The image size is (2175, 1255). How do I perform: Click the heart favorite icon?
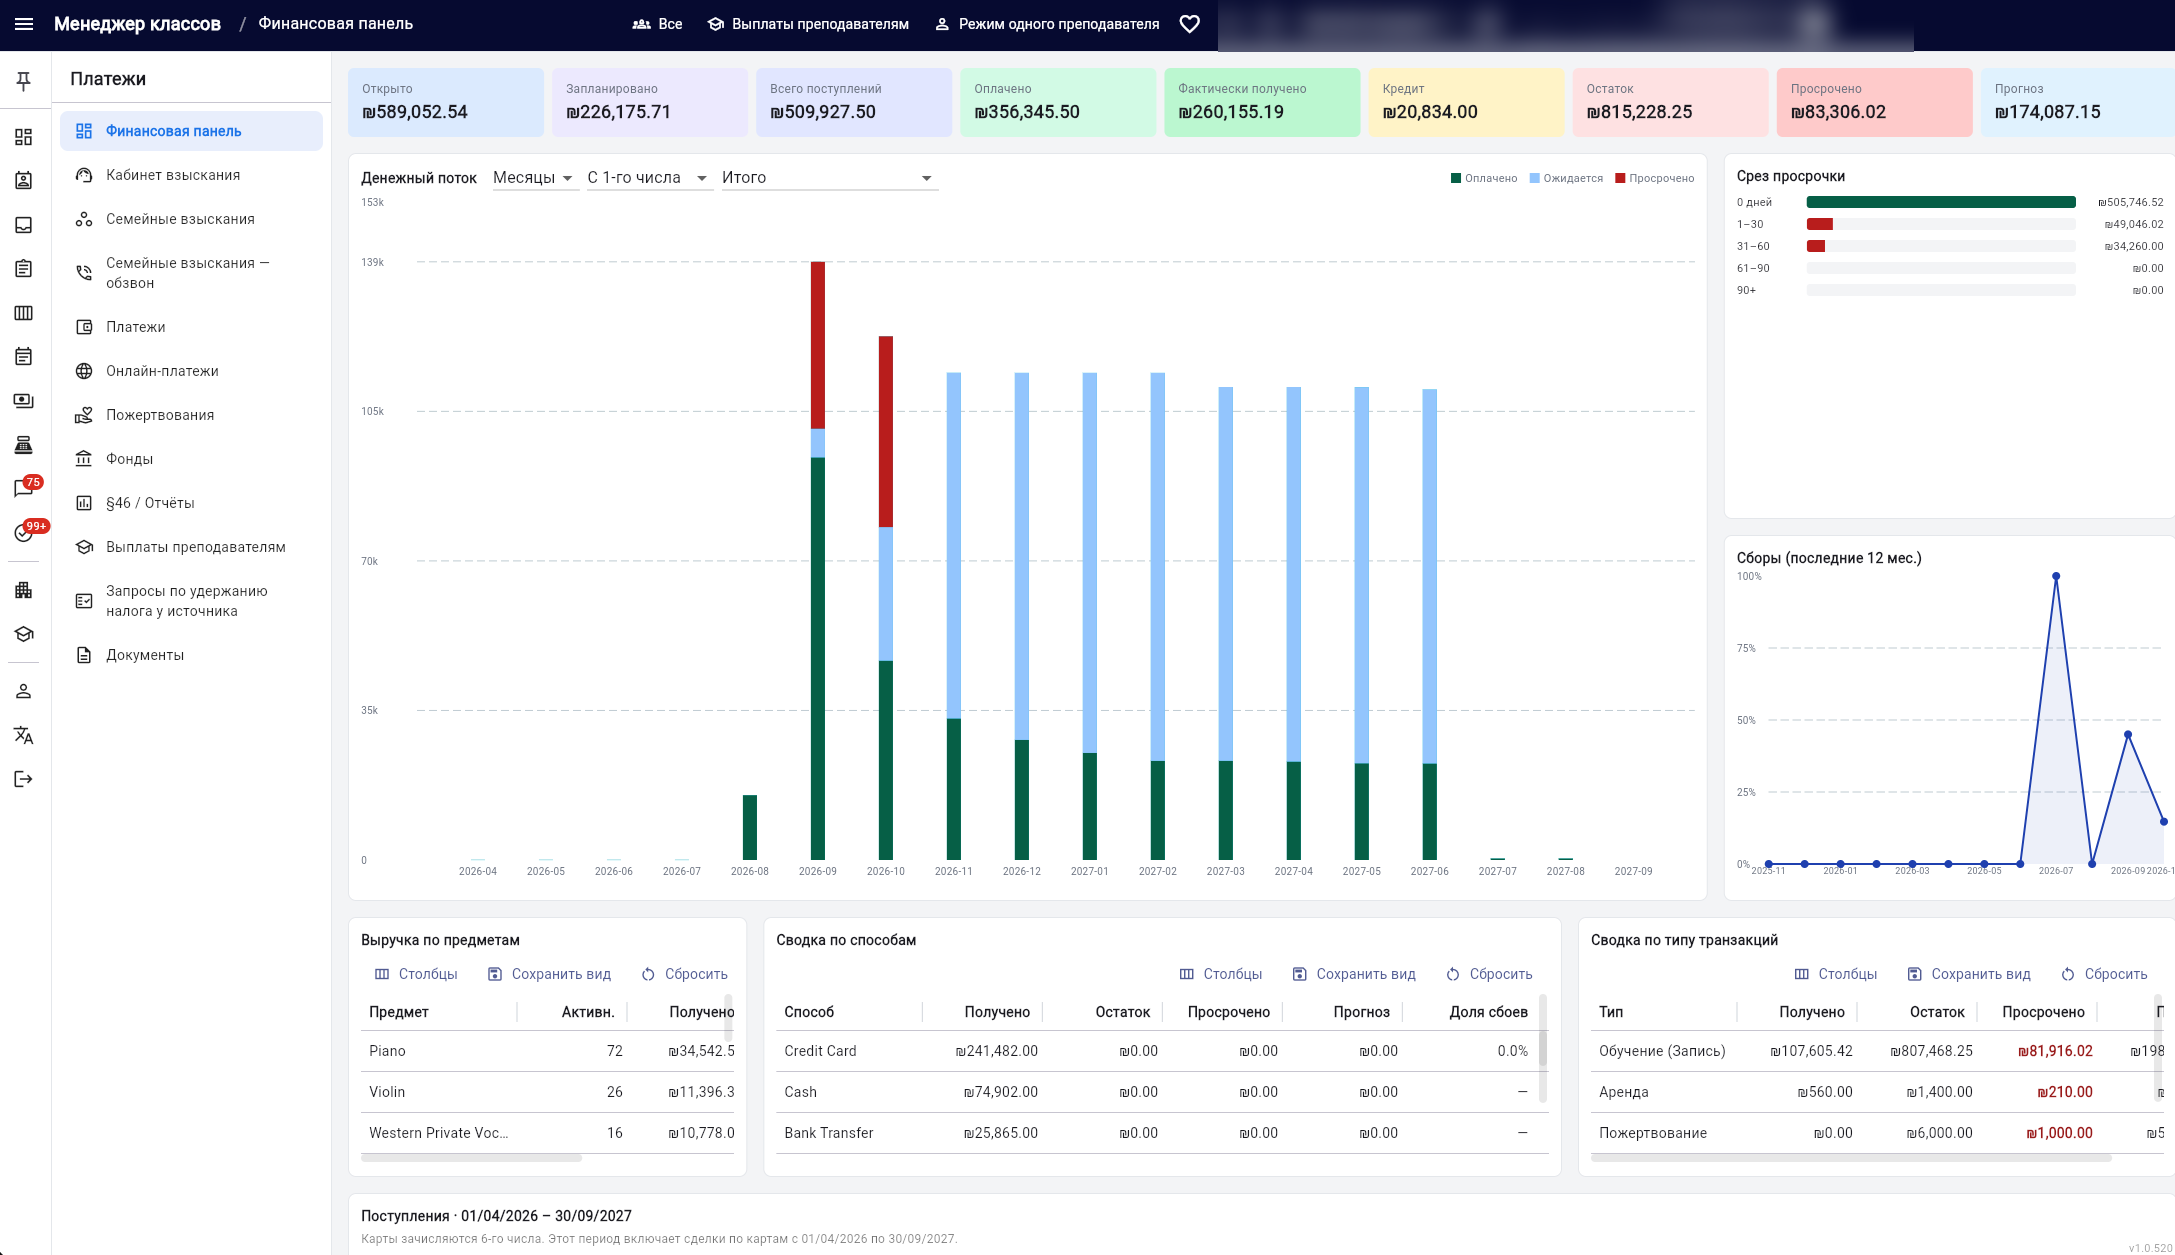point(1189,24)
